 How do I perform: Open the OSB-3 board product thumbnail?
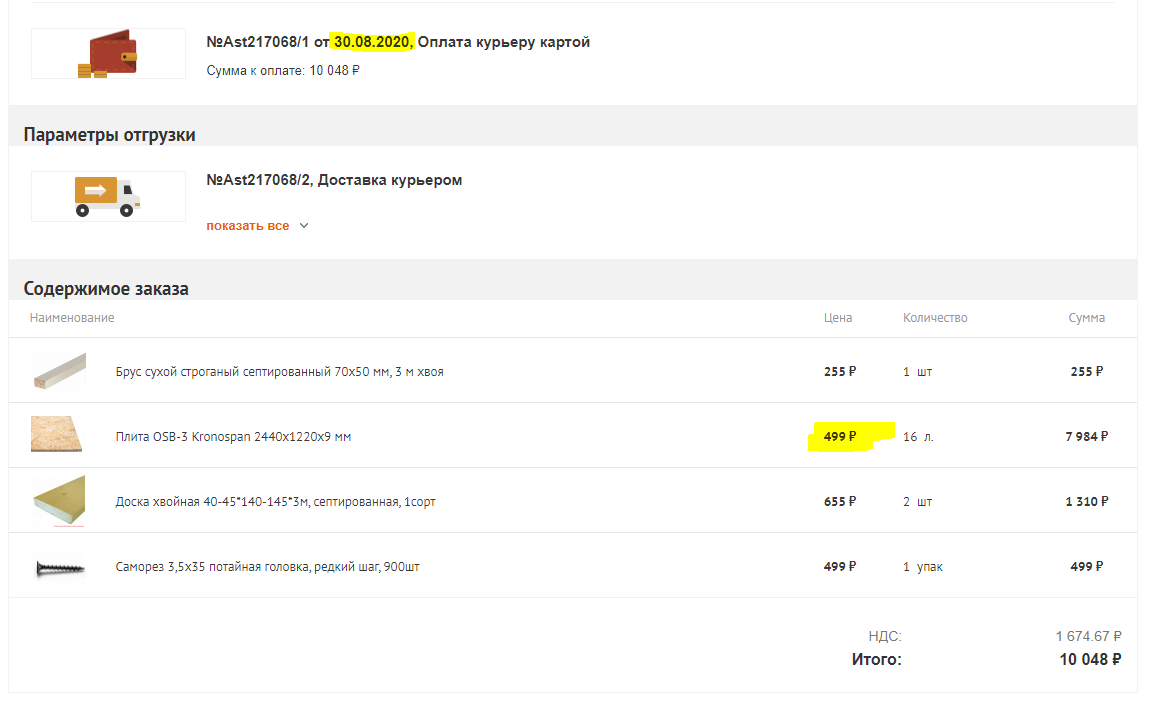click(x=57, y=435)
